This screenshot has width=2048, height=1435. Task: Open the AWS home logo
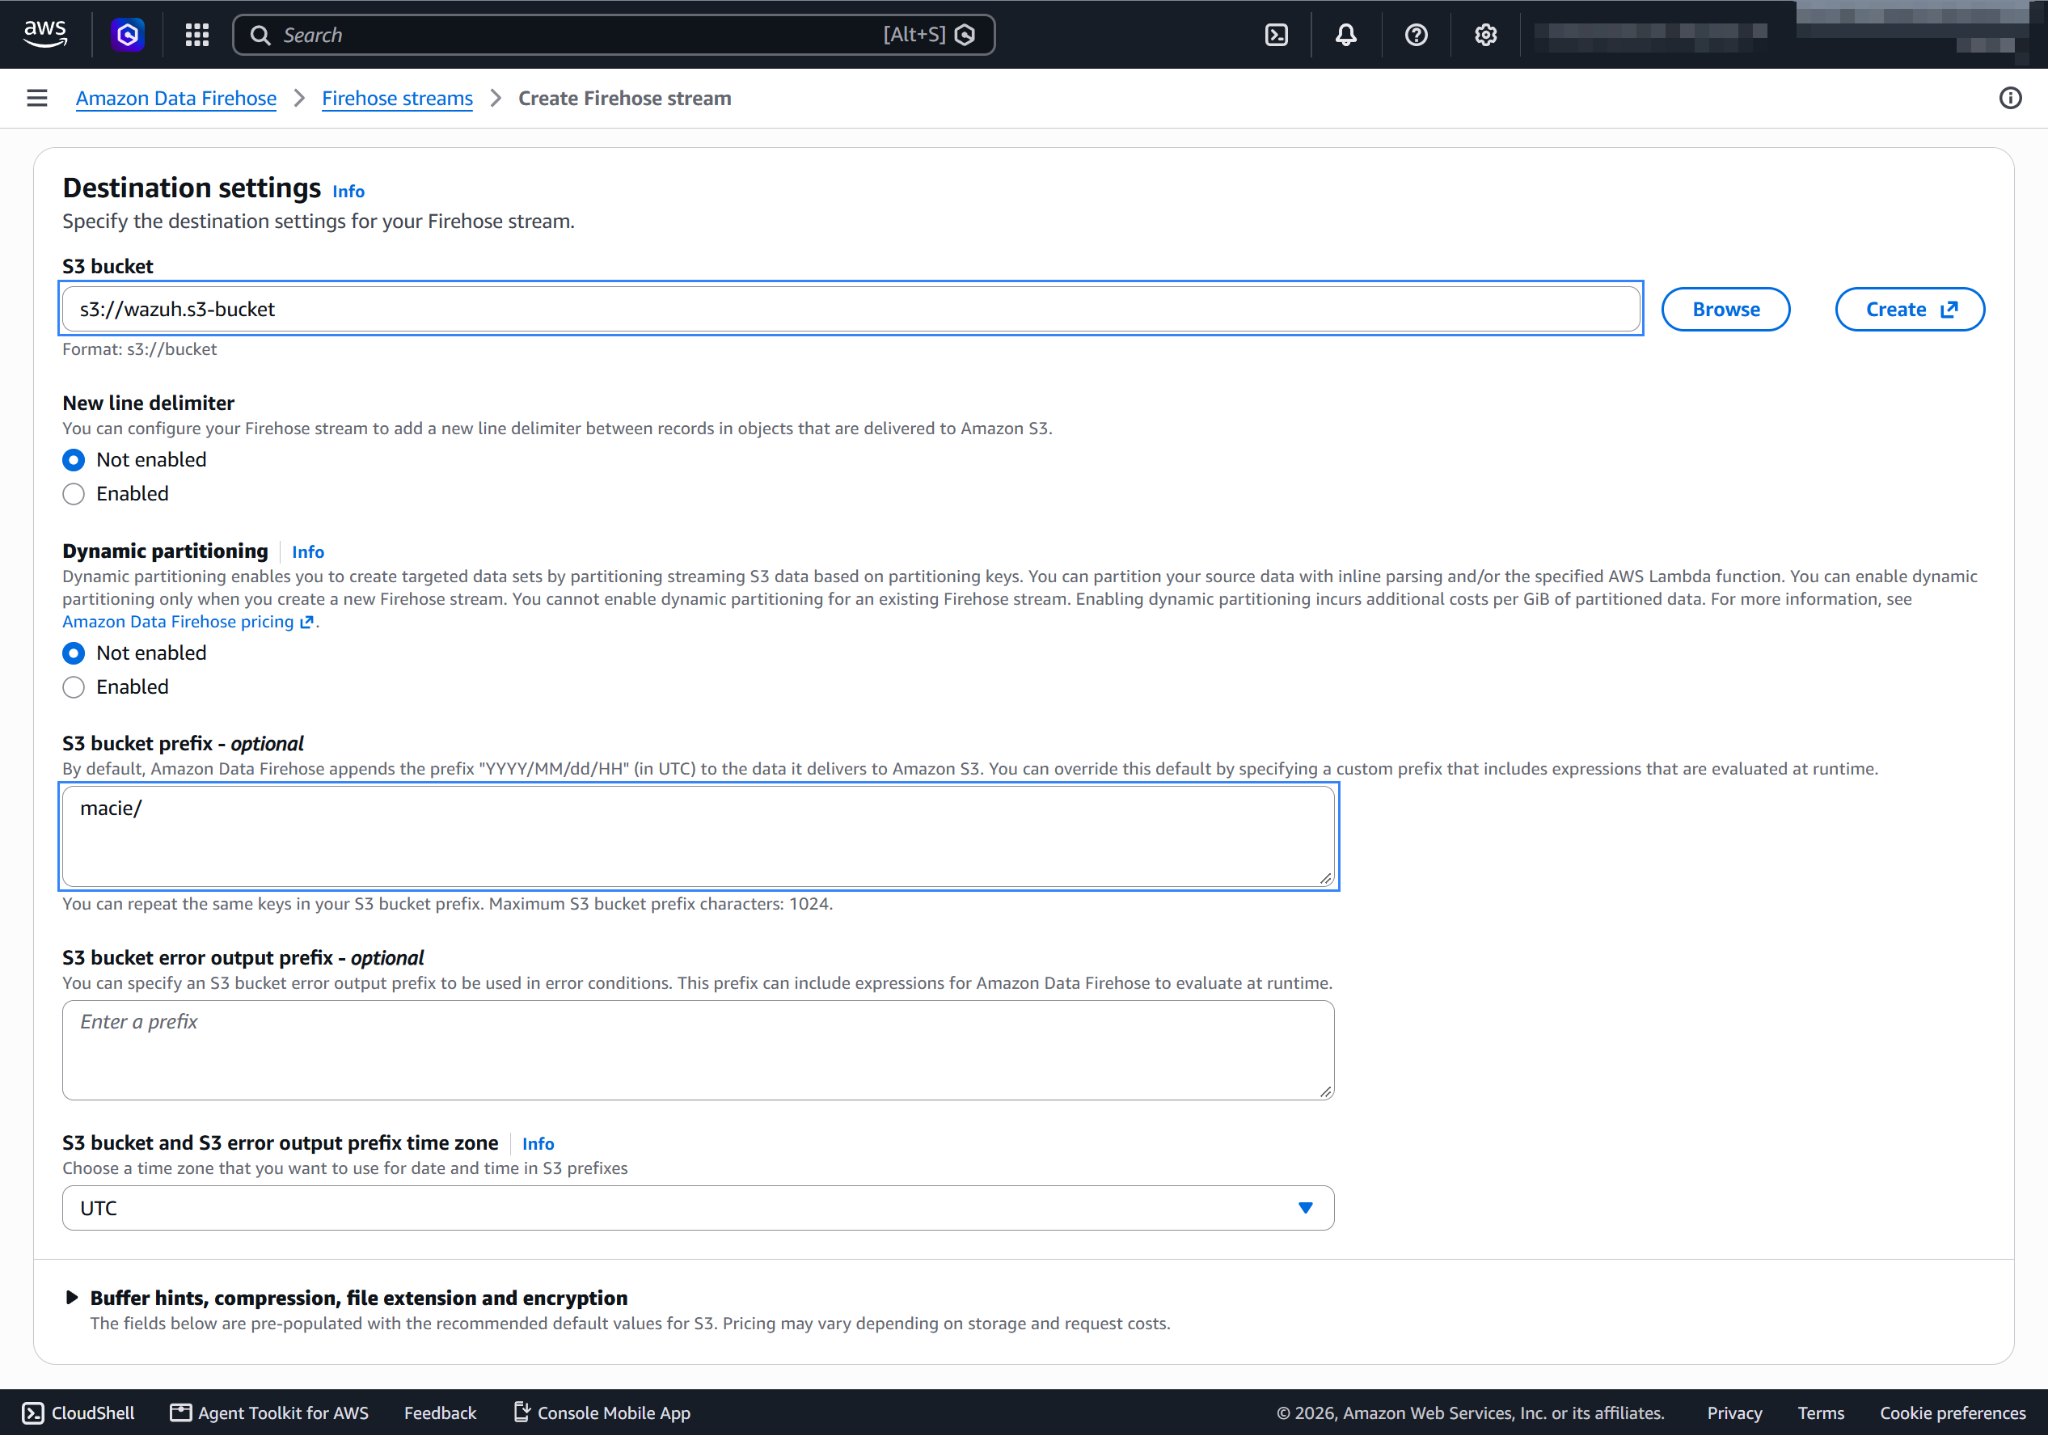click(x=45, y=34)
